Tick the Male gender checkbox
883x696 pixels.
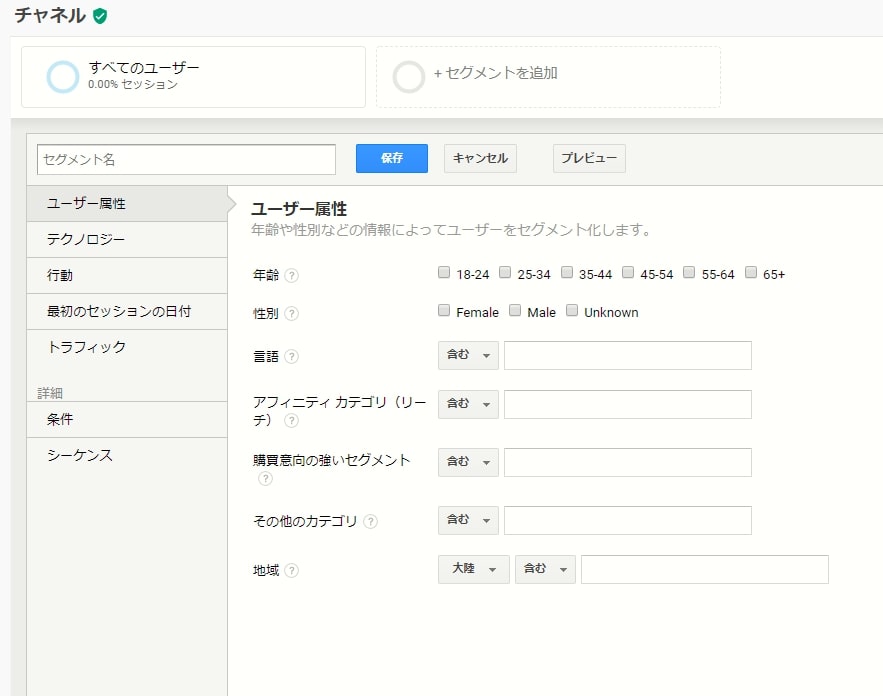point(515,310)
